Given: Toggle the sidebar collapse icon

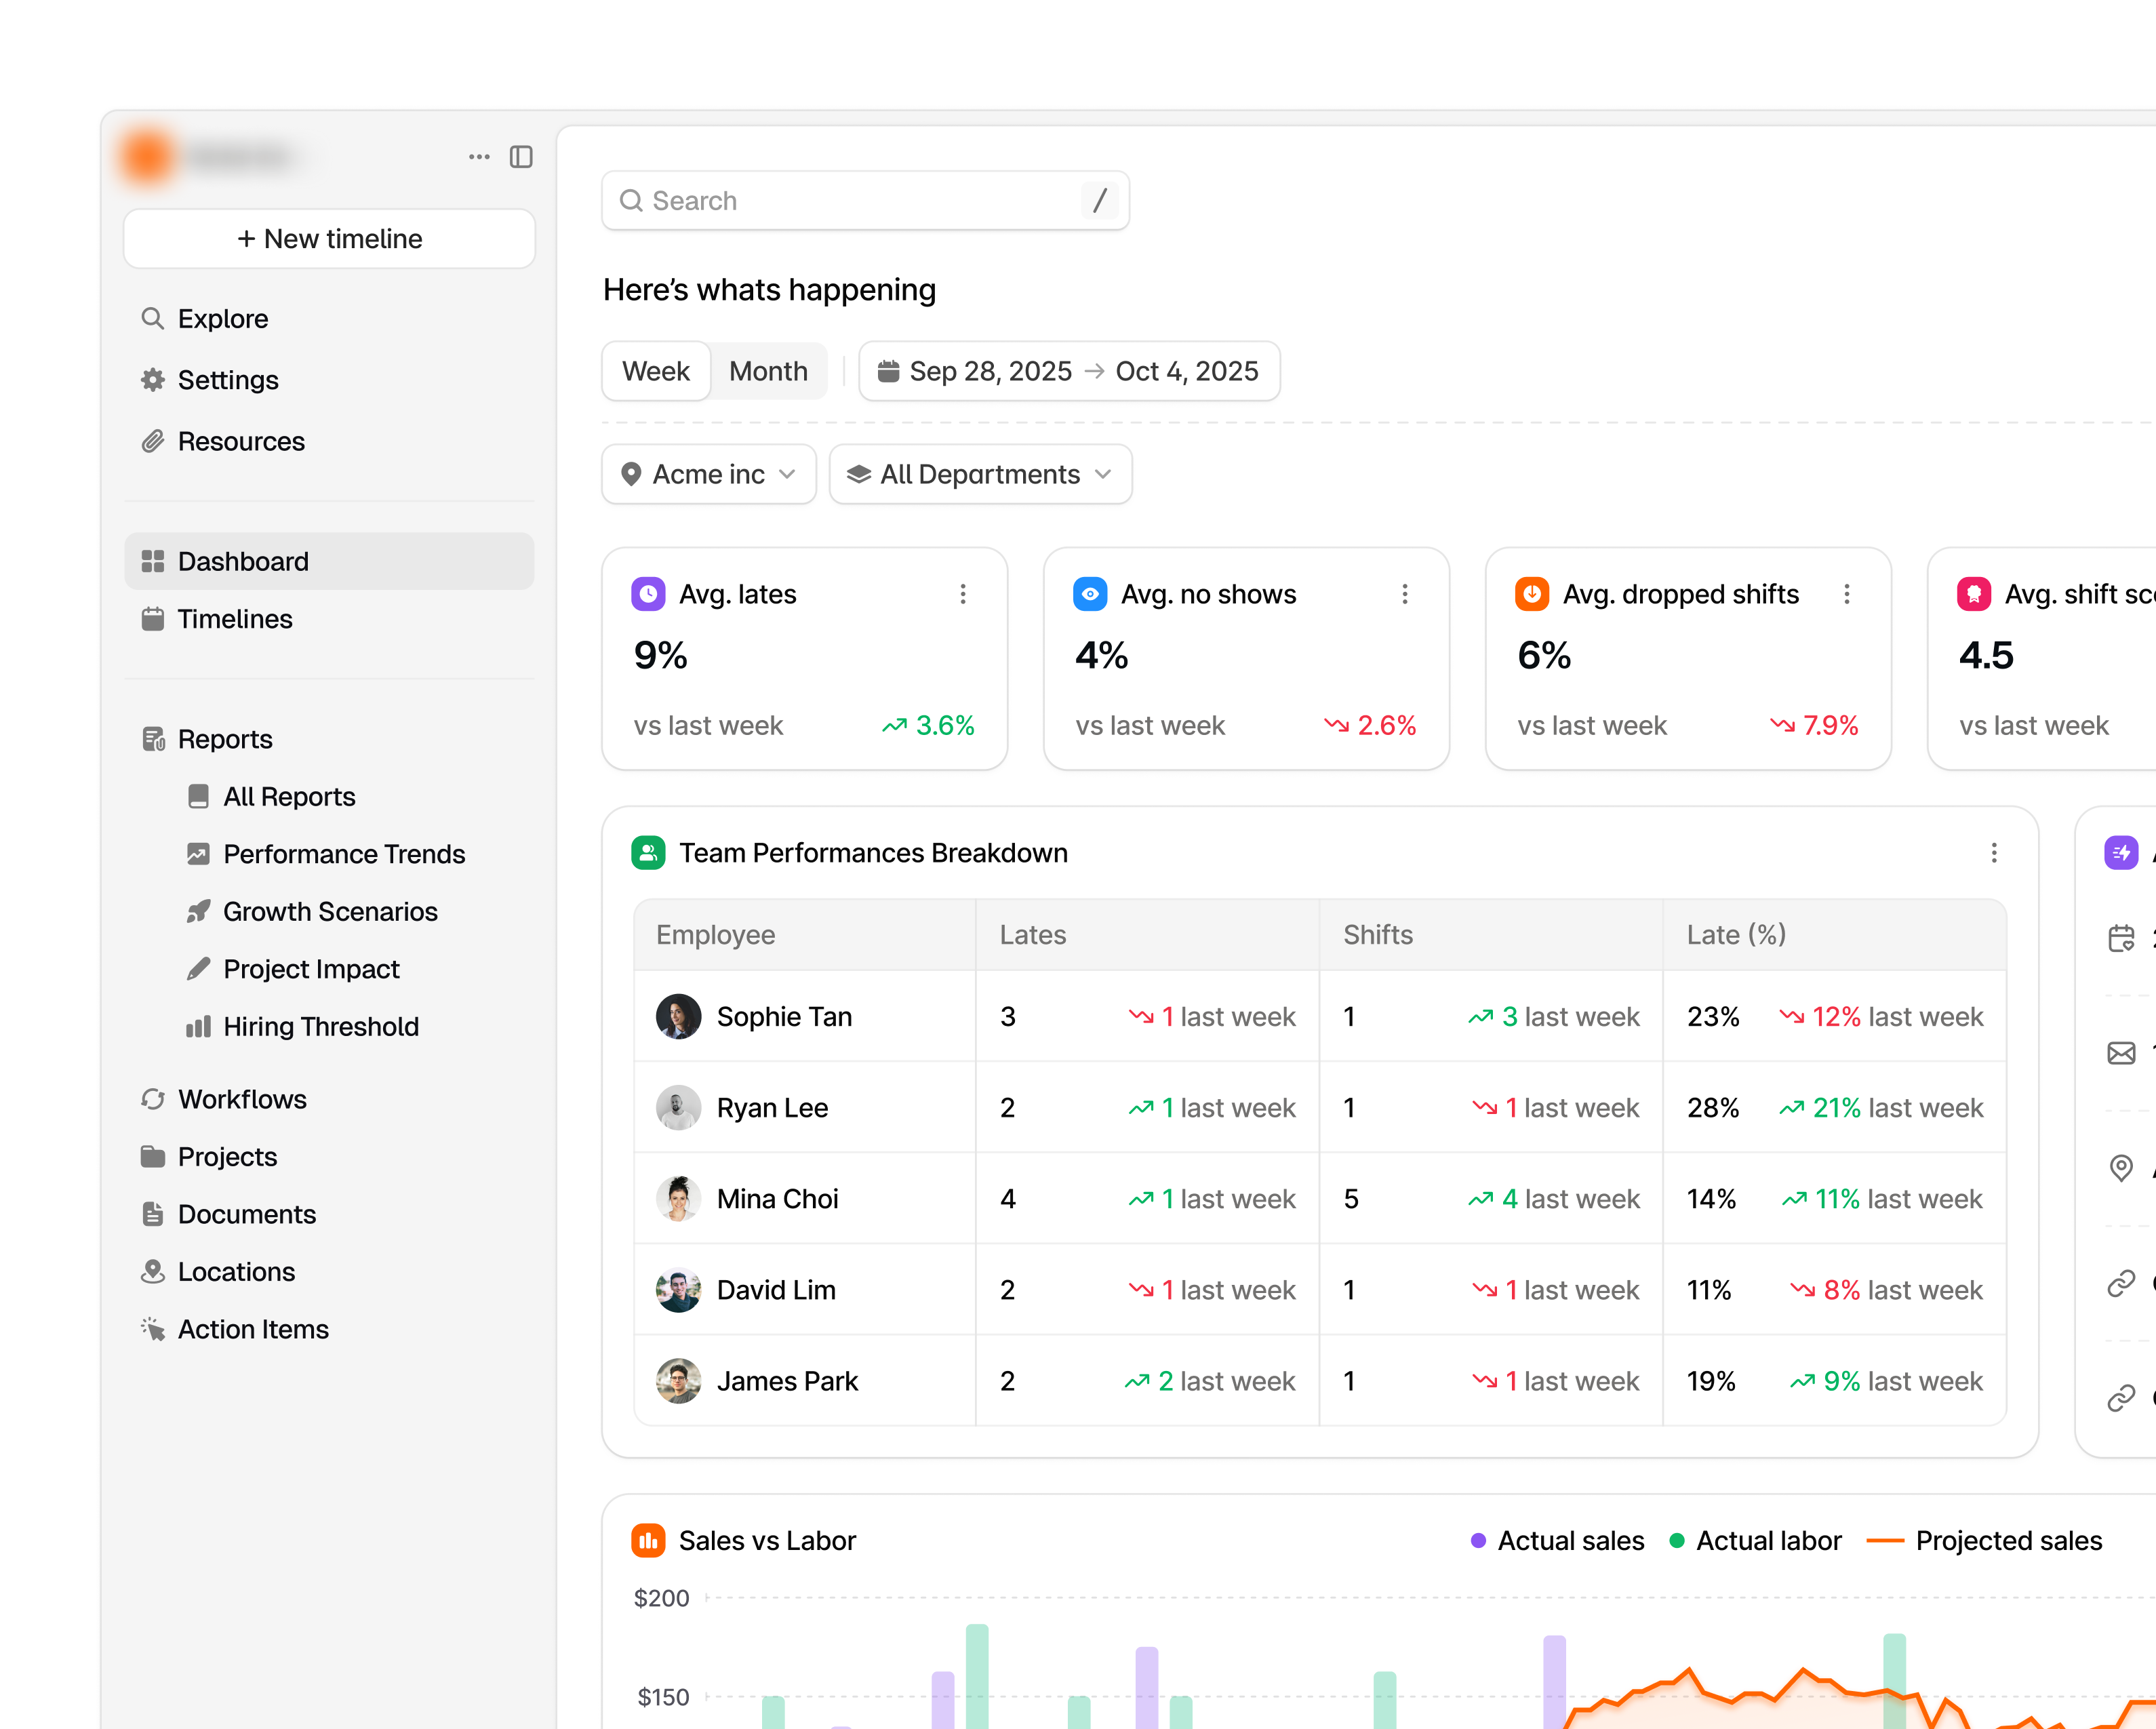Looking at the screenshot, I should [x=521, y=157].
